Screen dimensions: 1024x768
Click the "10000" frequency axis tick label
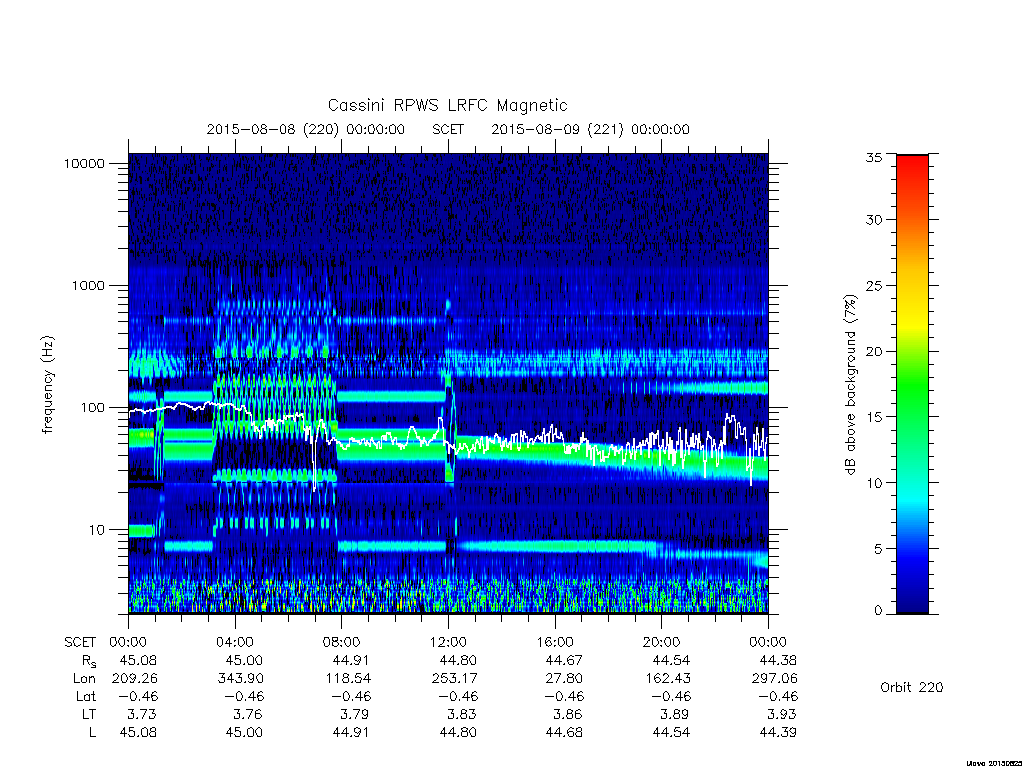(84, 163)
